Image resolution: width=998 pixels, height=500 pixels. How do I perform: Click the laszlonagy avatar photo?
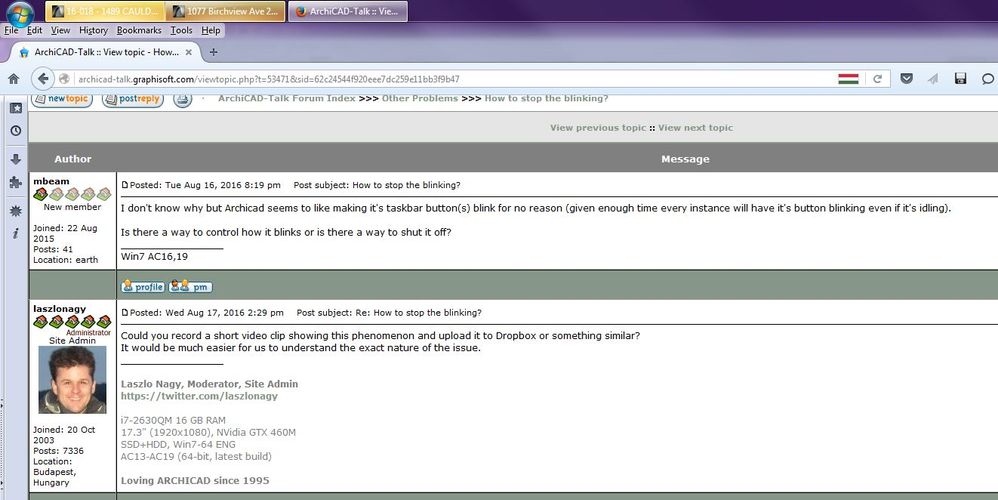pos(72,380)
